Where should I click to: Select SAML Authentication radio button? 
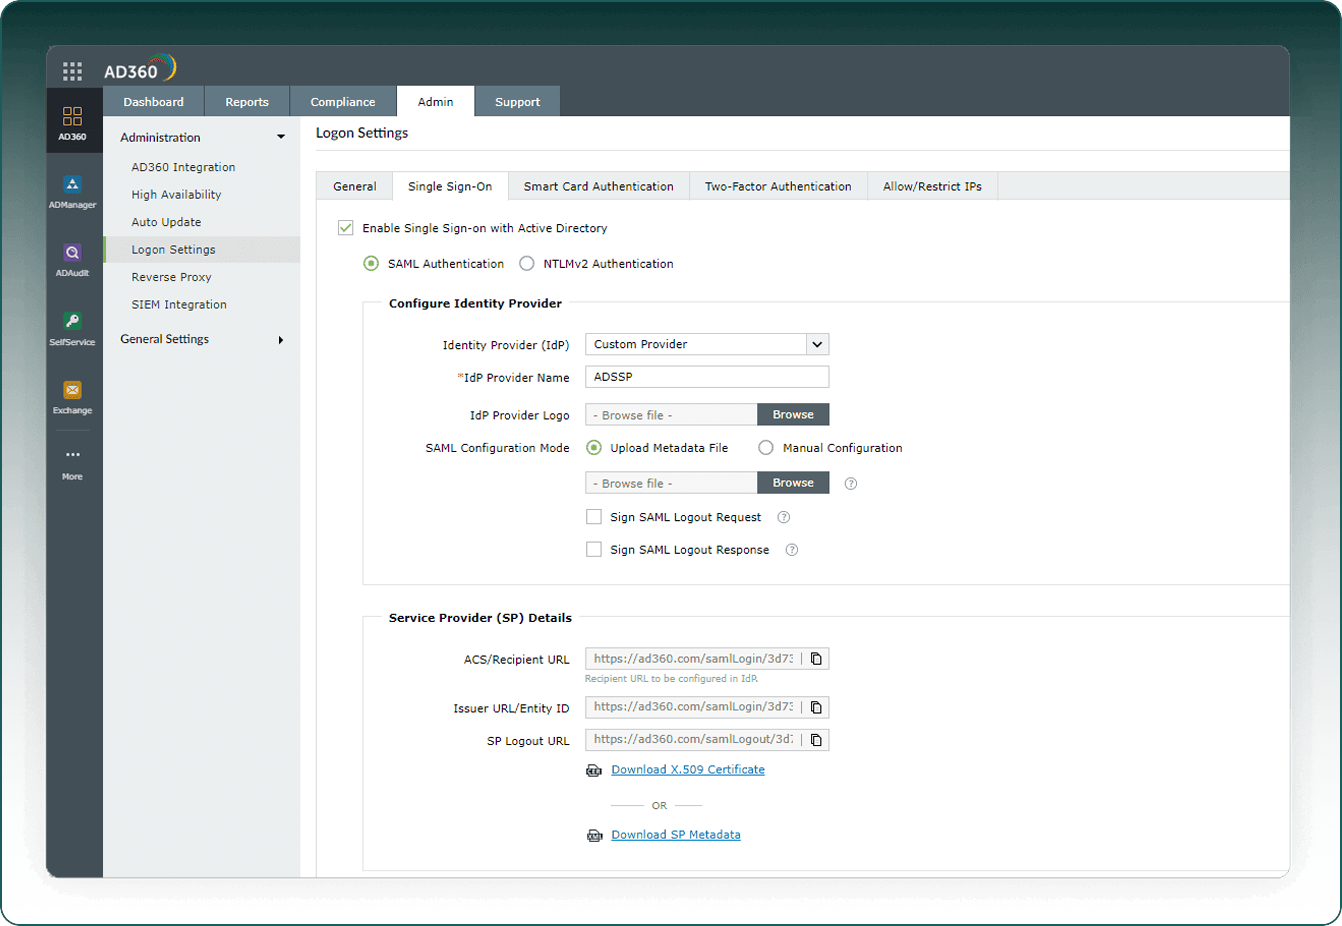371,264
